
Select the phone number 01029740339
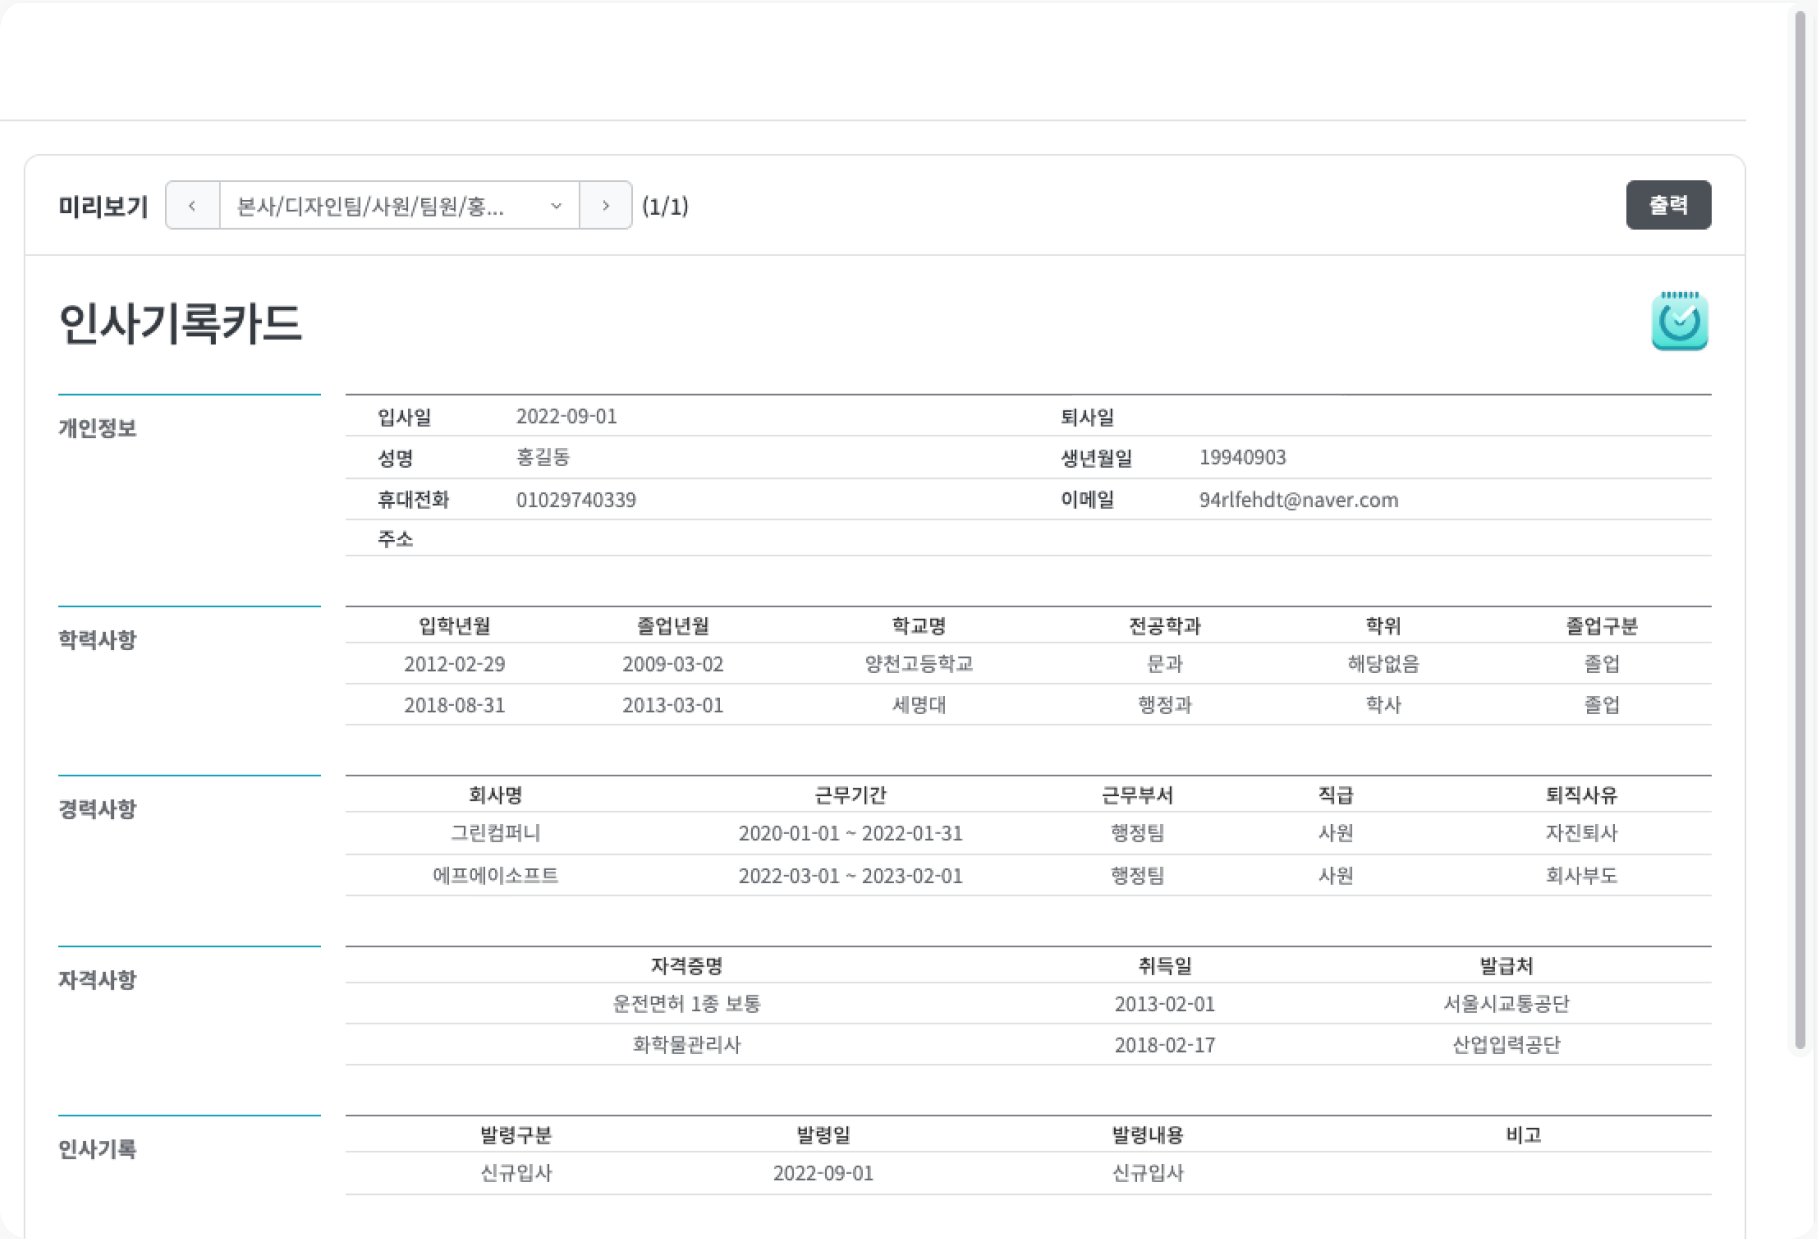(575, 500)
